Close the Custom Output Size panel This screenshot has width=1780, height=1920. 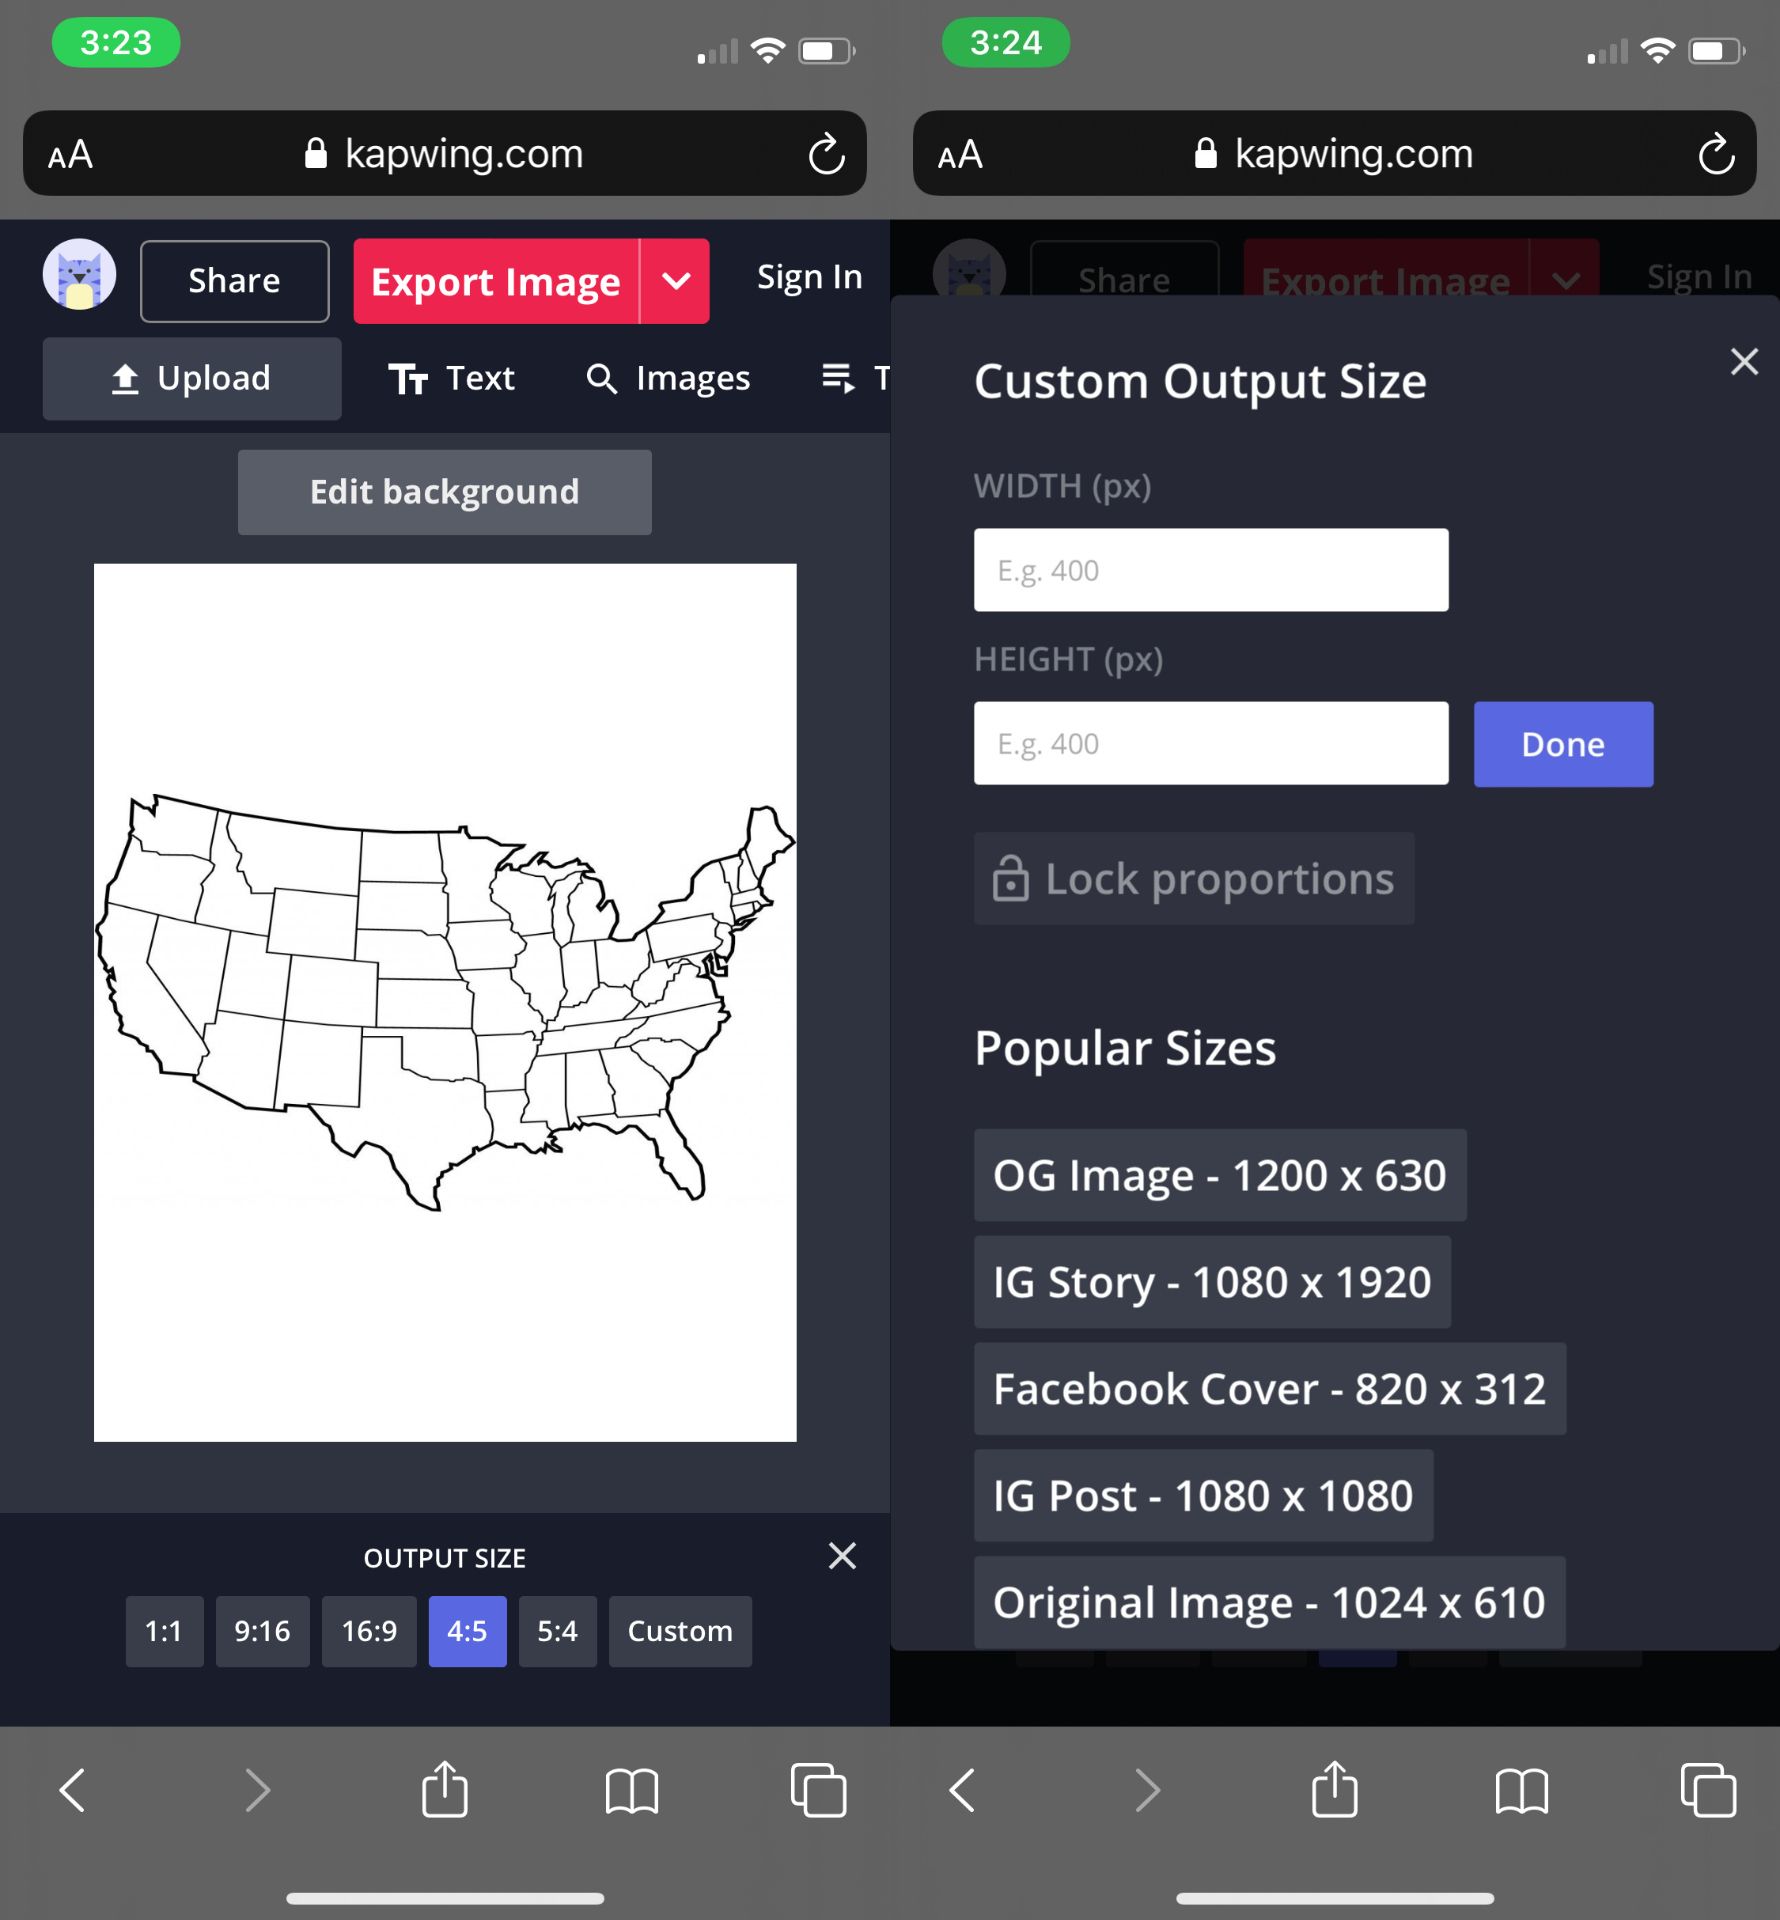(1744, 361)
